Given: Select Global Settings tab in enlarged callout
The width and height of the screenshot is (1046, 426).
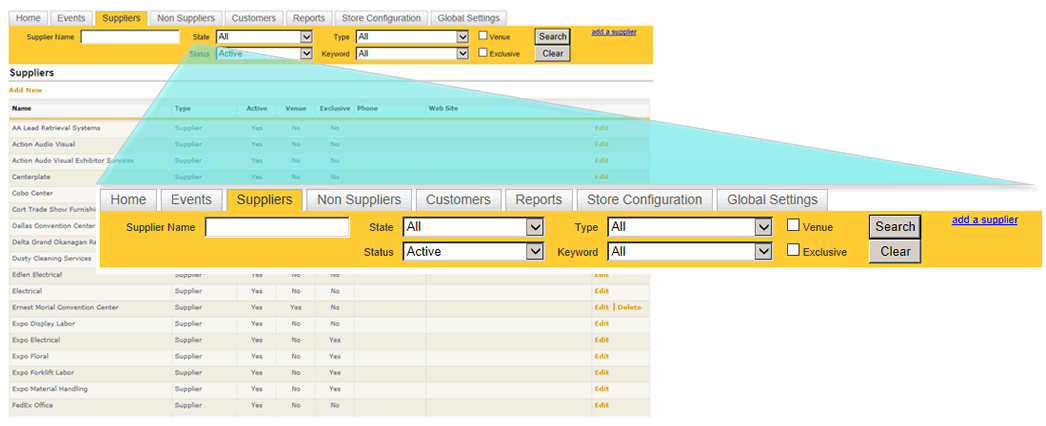Looking at the screenshot, I should 772,199.
